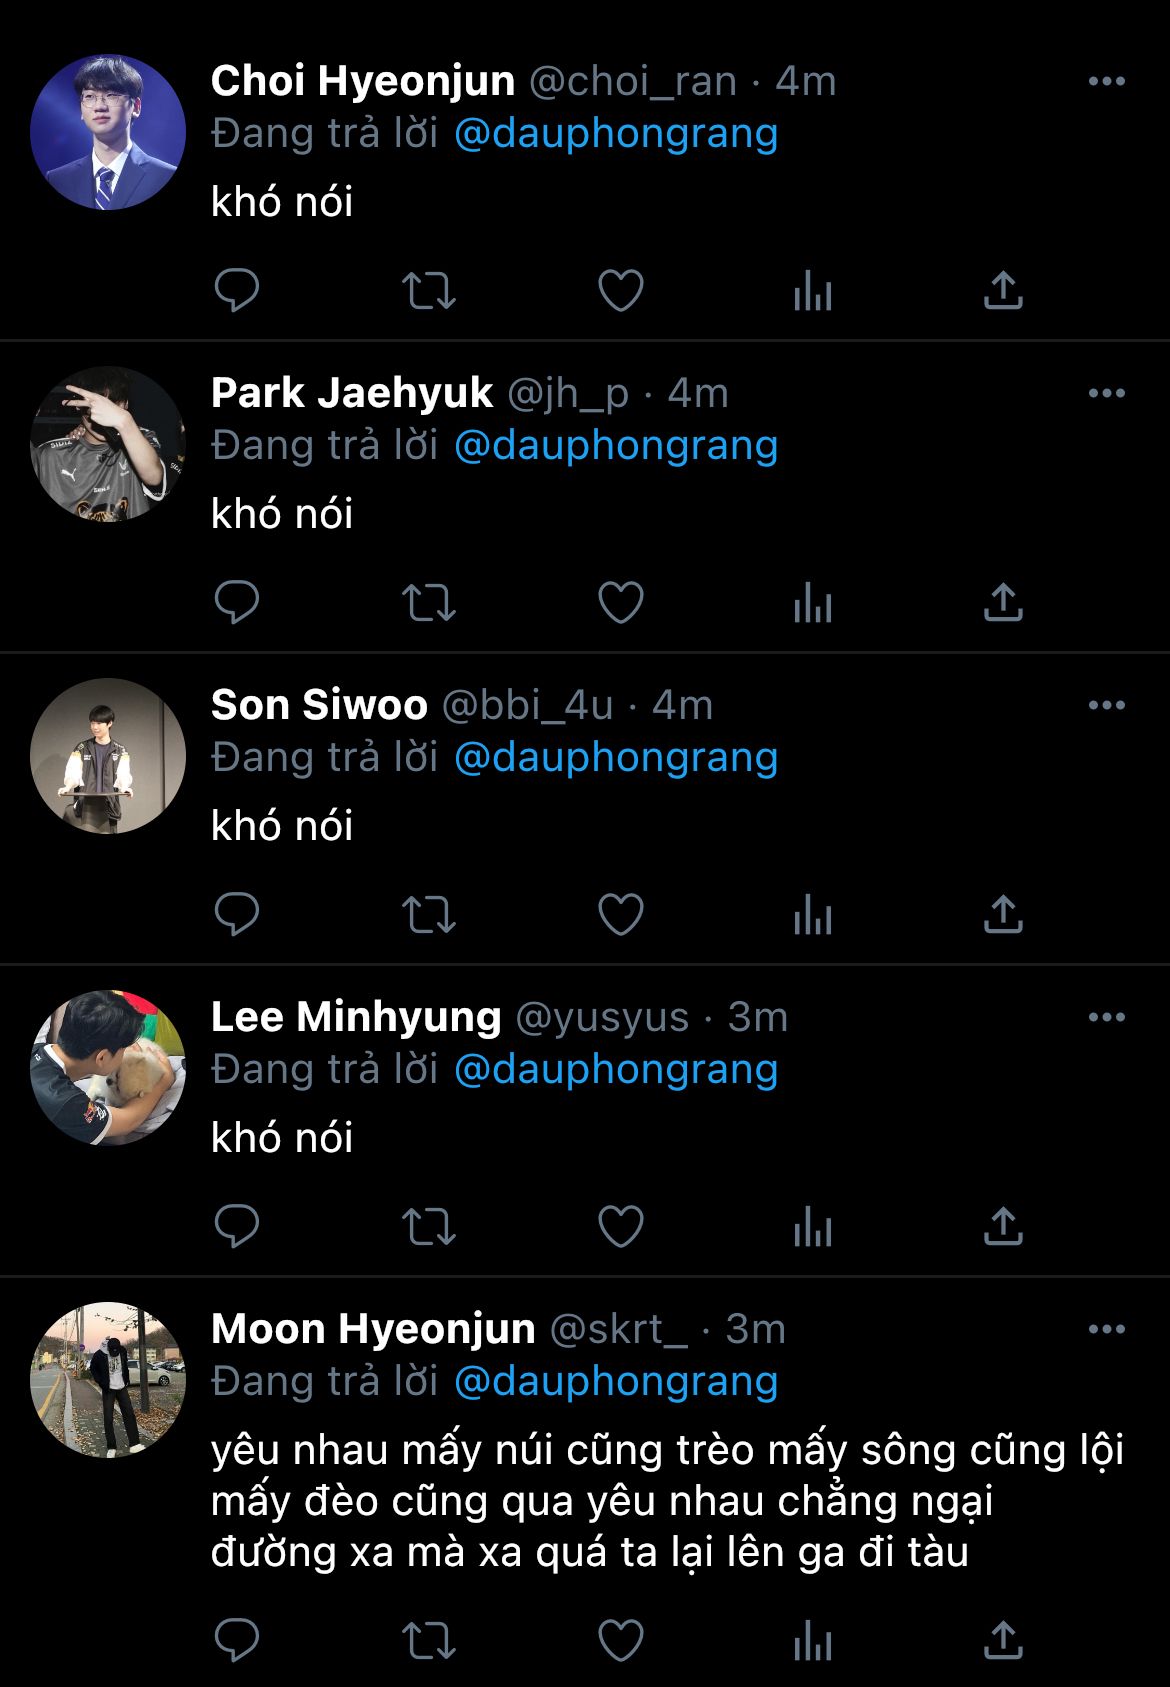Open @dauphongrang mention in Lee Minhyung's reply
The height and width of the screenshot is (1687, 1170).
(616, 1070)
